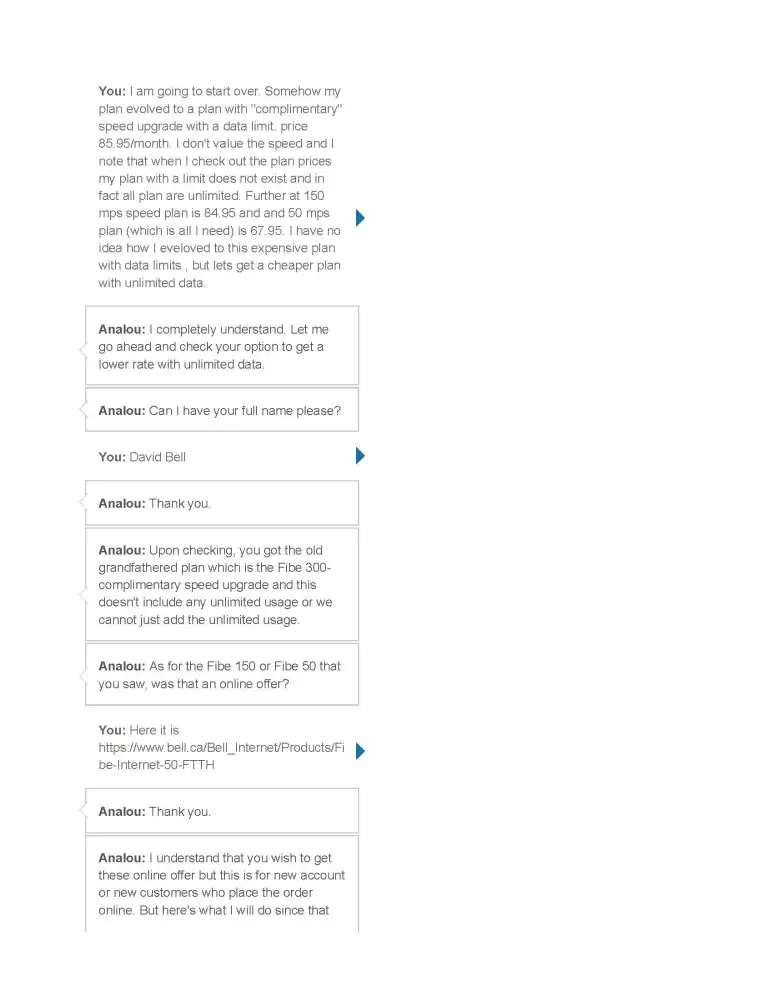This screenshot has height=1000, width=773.
Task: Select the "Upon checking" grandfathered plan message
Action: click(220, 585)
